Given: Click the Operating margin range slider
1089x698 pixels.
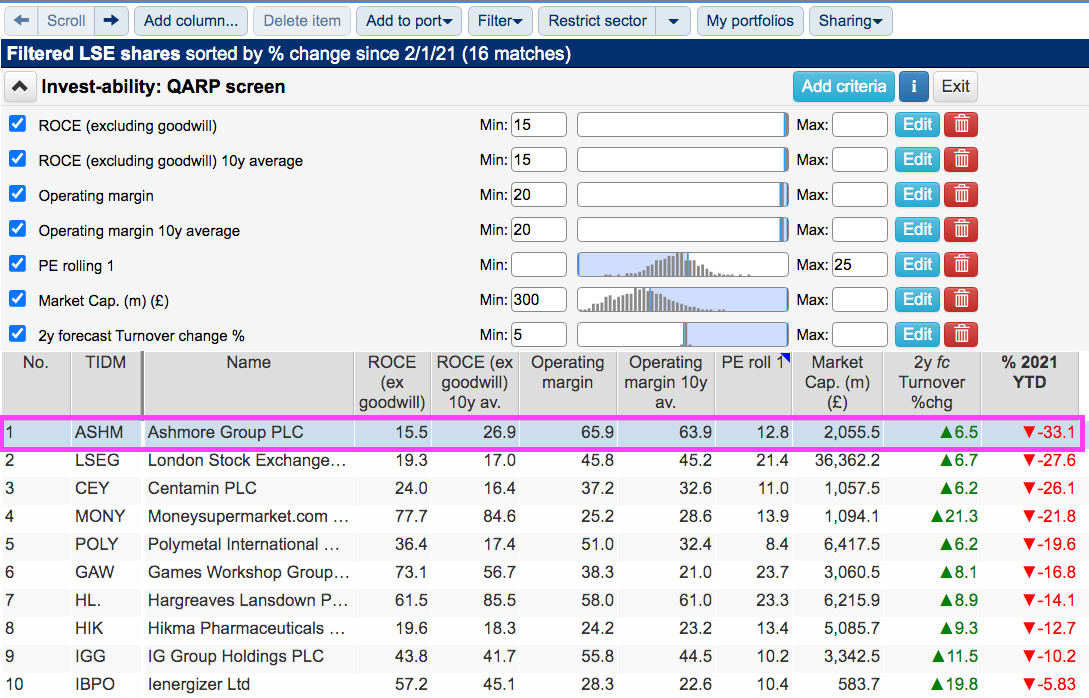Looking at the screenshot, I should click(x=683, y=194).
